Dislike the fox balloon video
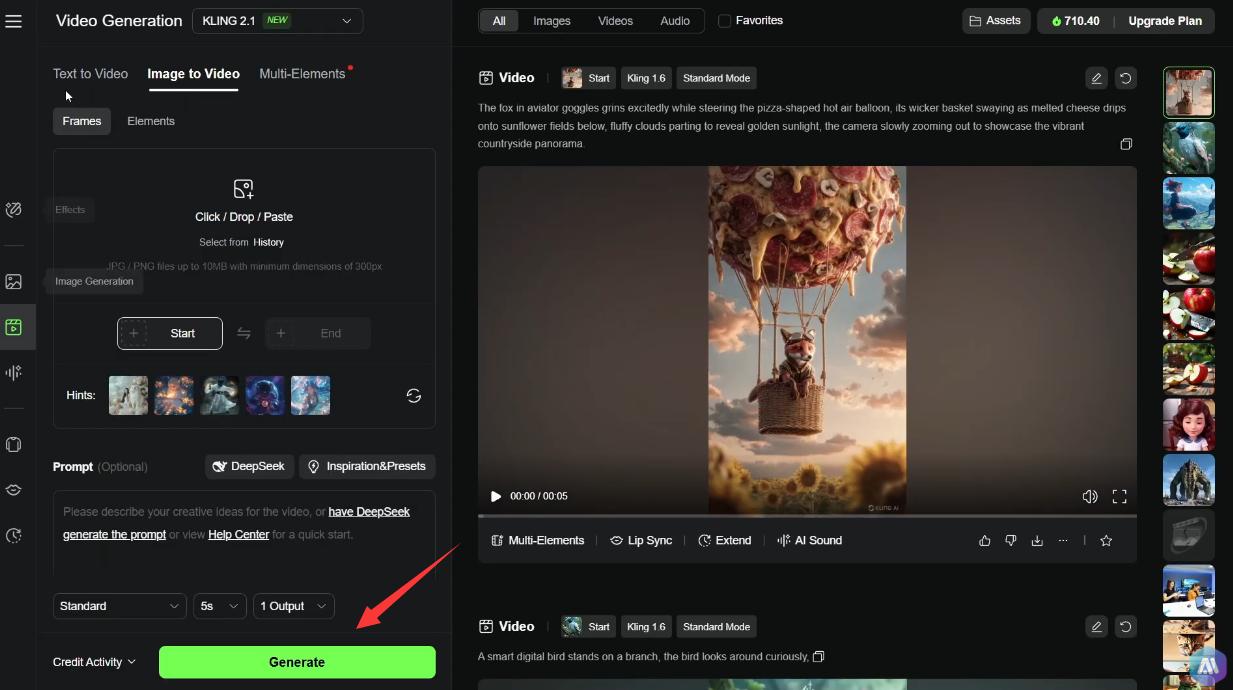The width and height of the screenshot is (1233, 690). (x=1011, y=540)
